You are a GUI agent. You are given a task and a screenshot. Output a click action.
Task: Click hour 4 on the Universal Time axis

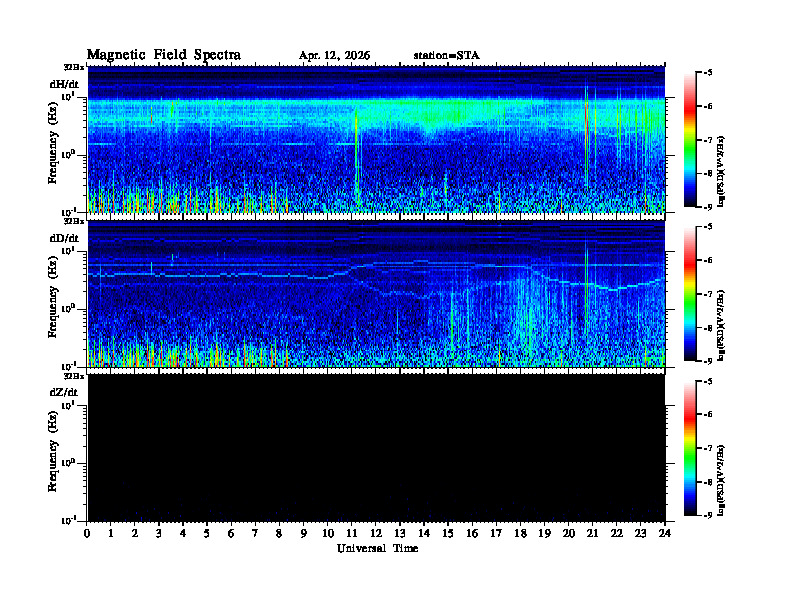[183, 533]
